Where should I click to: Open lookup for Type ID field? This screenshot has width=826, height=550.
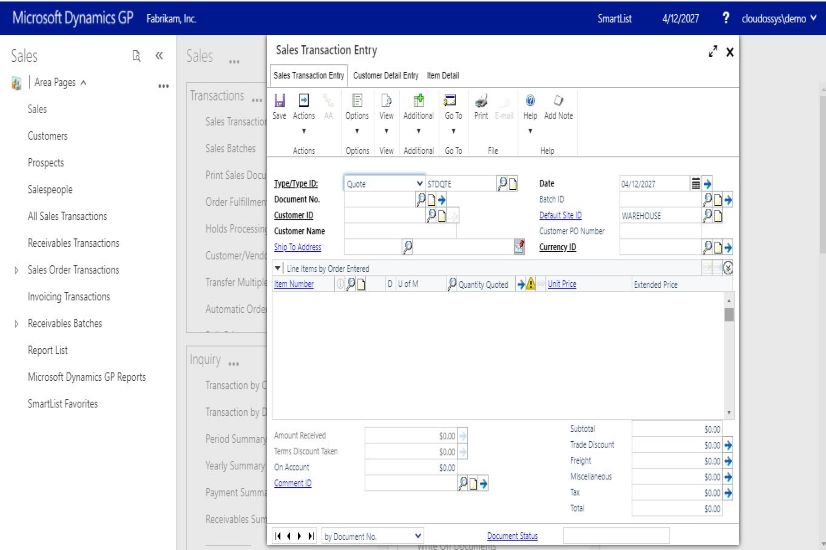(x=502, y=183)
